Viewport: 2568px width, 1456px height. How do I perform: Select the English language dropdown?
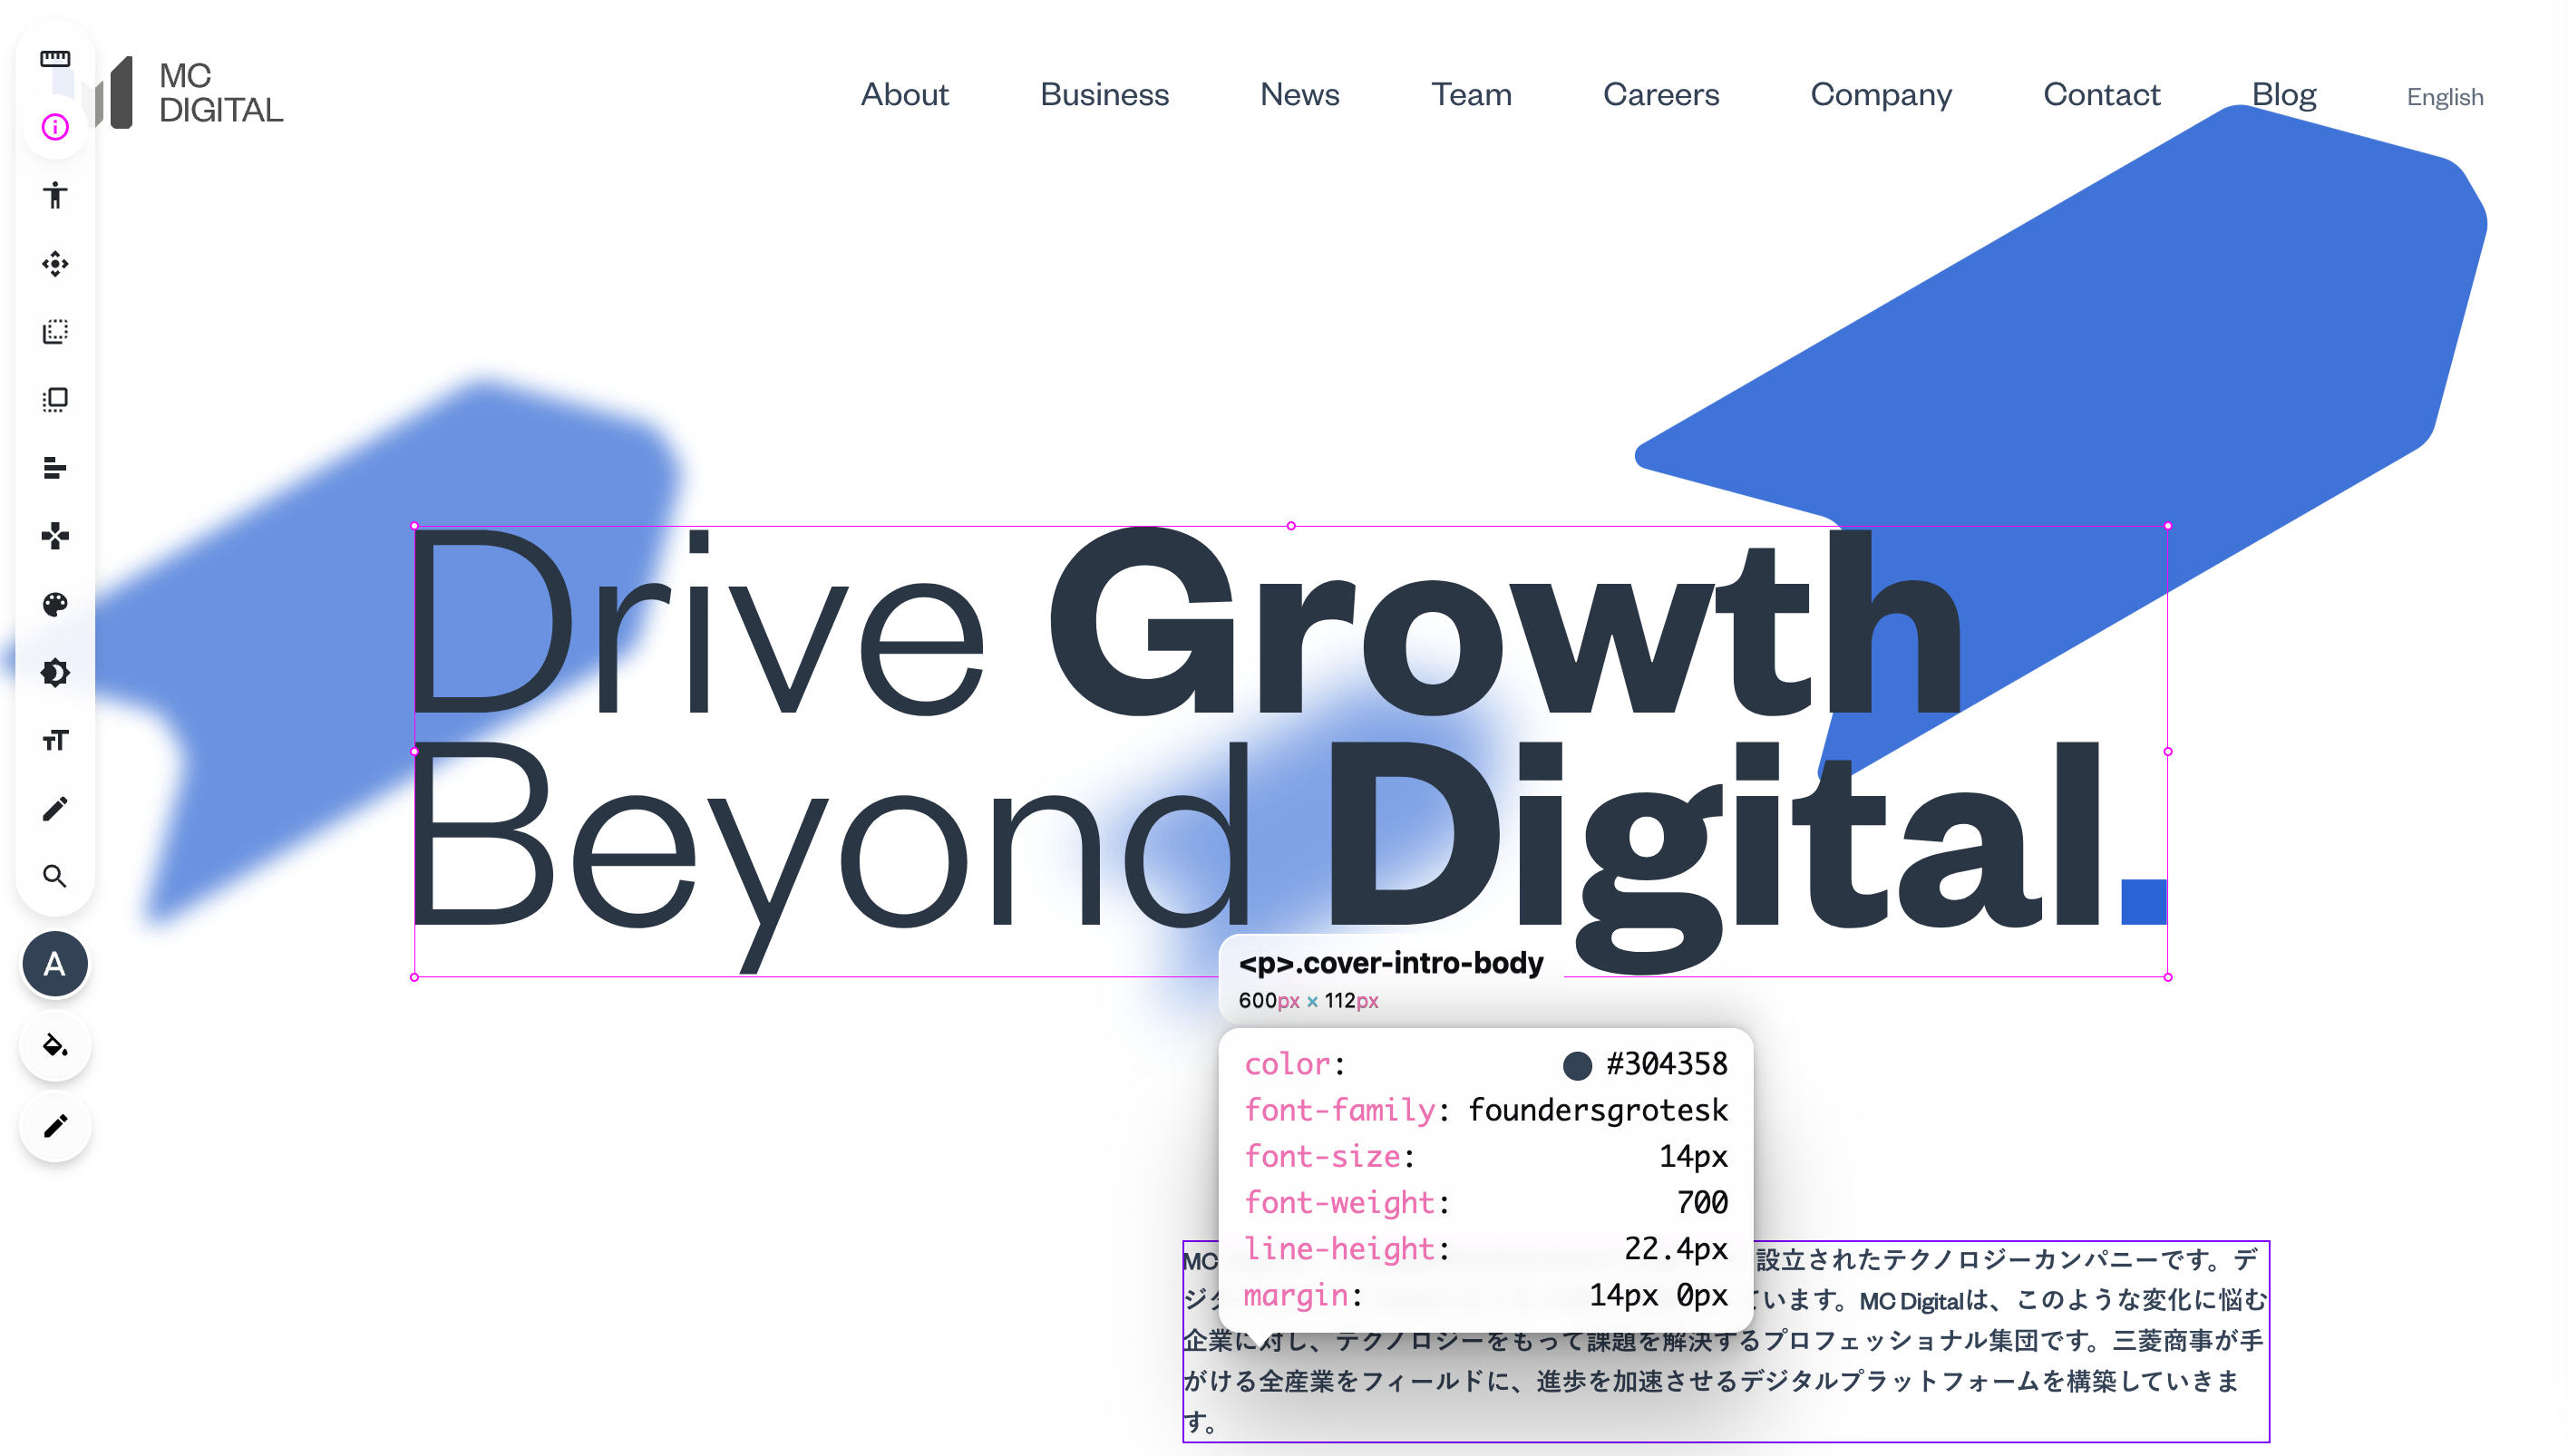click(x=2448, y=97)
